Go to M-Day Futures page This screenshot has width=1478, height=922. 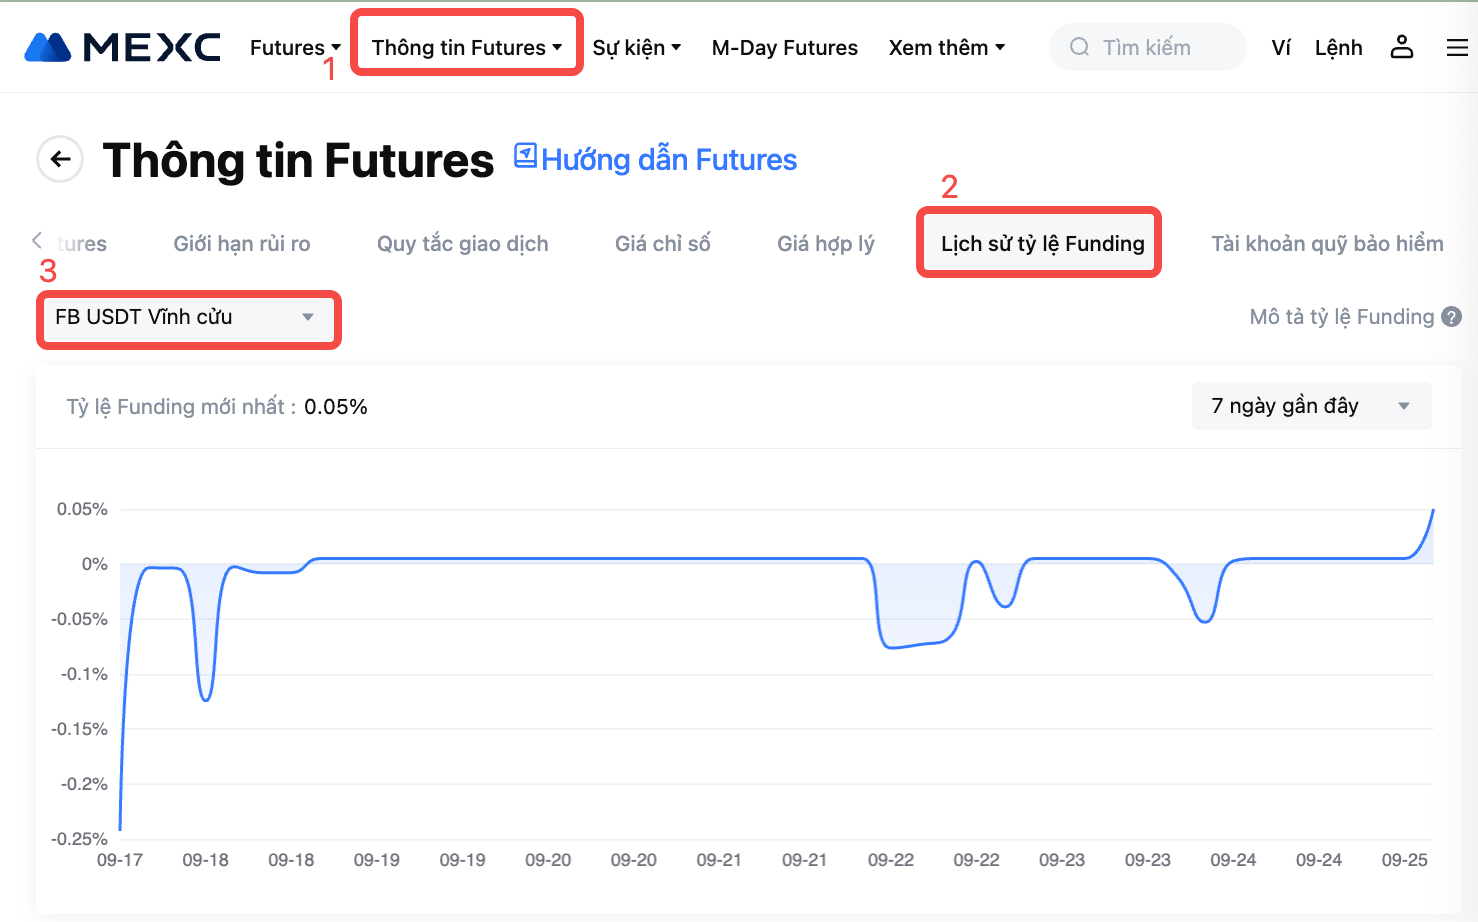tap(784, 48)
